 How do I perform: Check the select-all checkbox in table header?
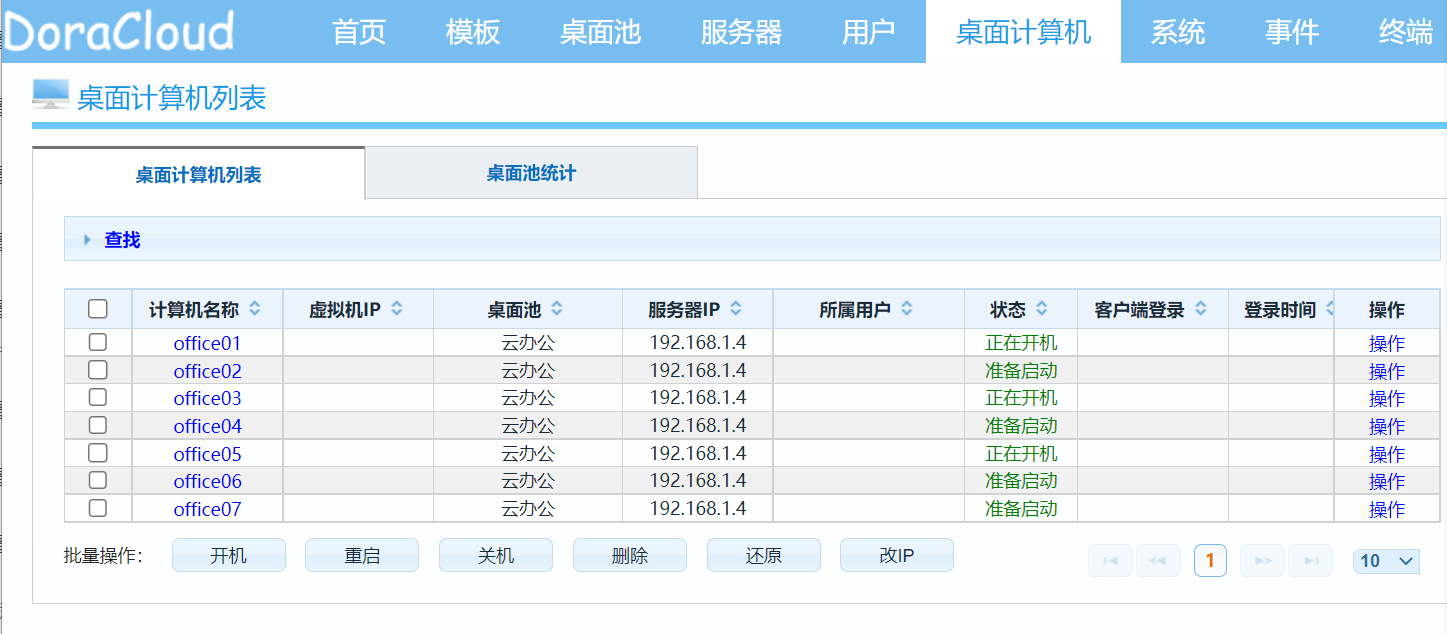97,308
